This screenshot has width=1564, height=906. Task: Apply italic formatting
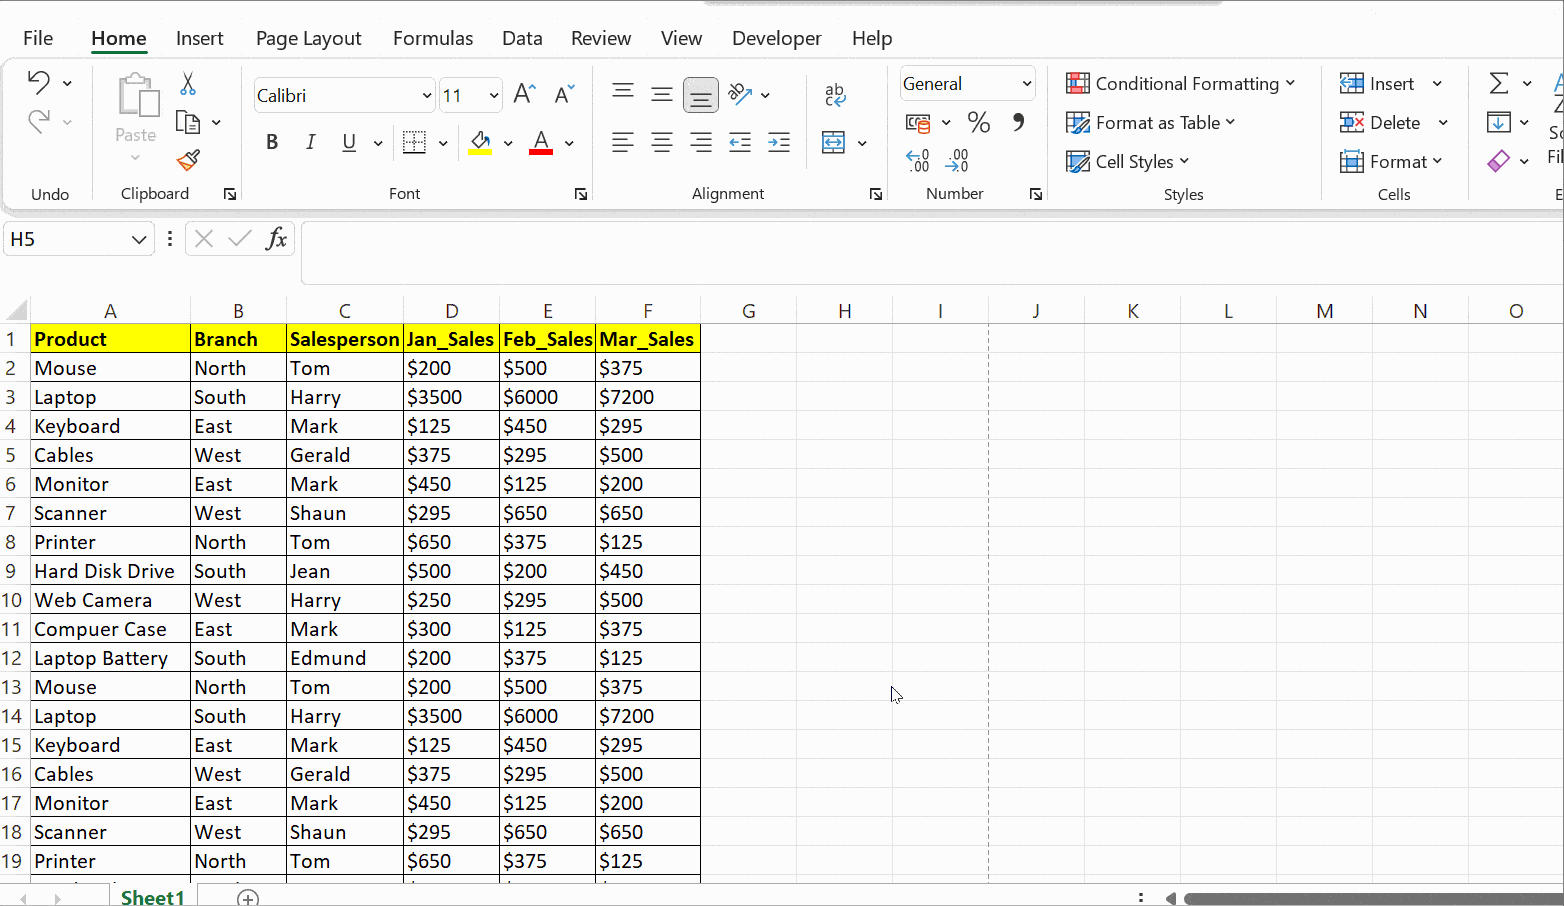coord(310,142)
